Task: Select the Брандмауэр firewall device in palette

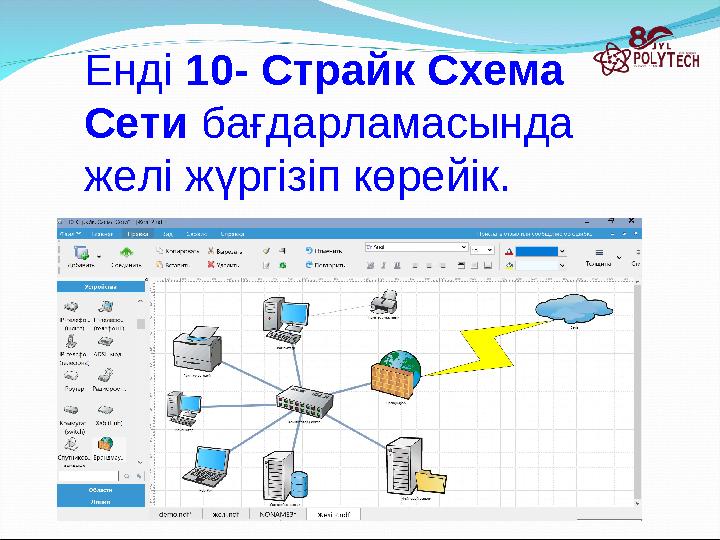Action: pyautogui.click(x=107, y=449)
